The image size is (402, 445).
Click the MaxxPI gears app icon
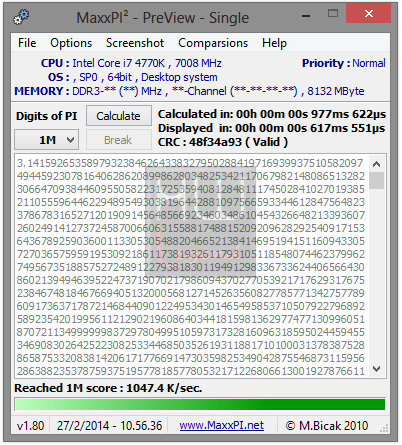(21, 17)
